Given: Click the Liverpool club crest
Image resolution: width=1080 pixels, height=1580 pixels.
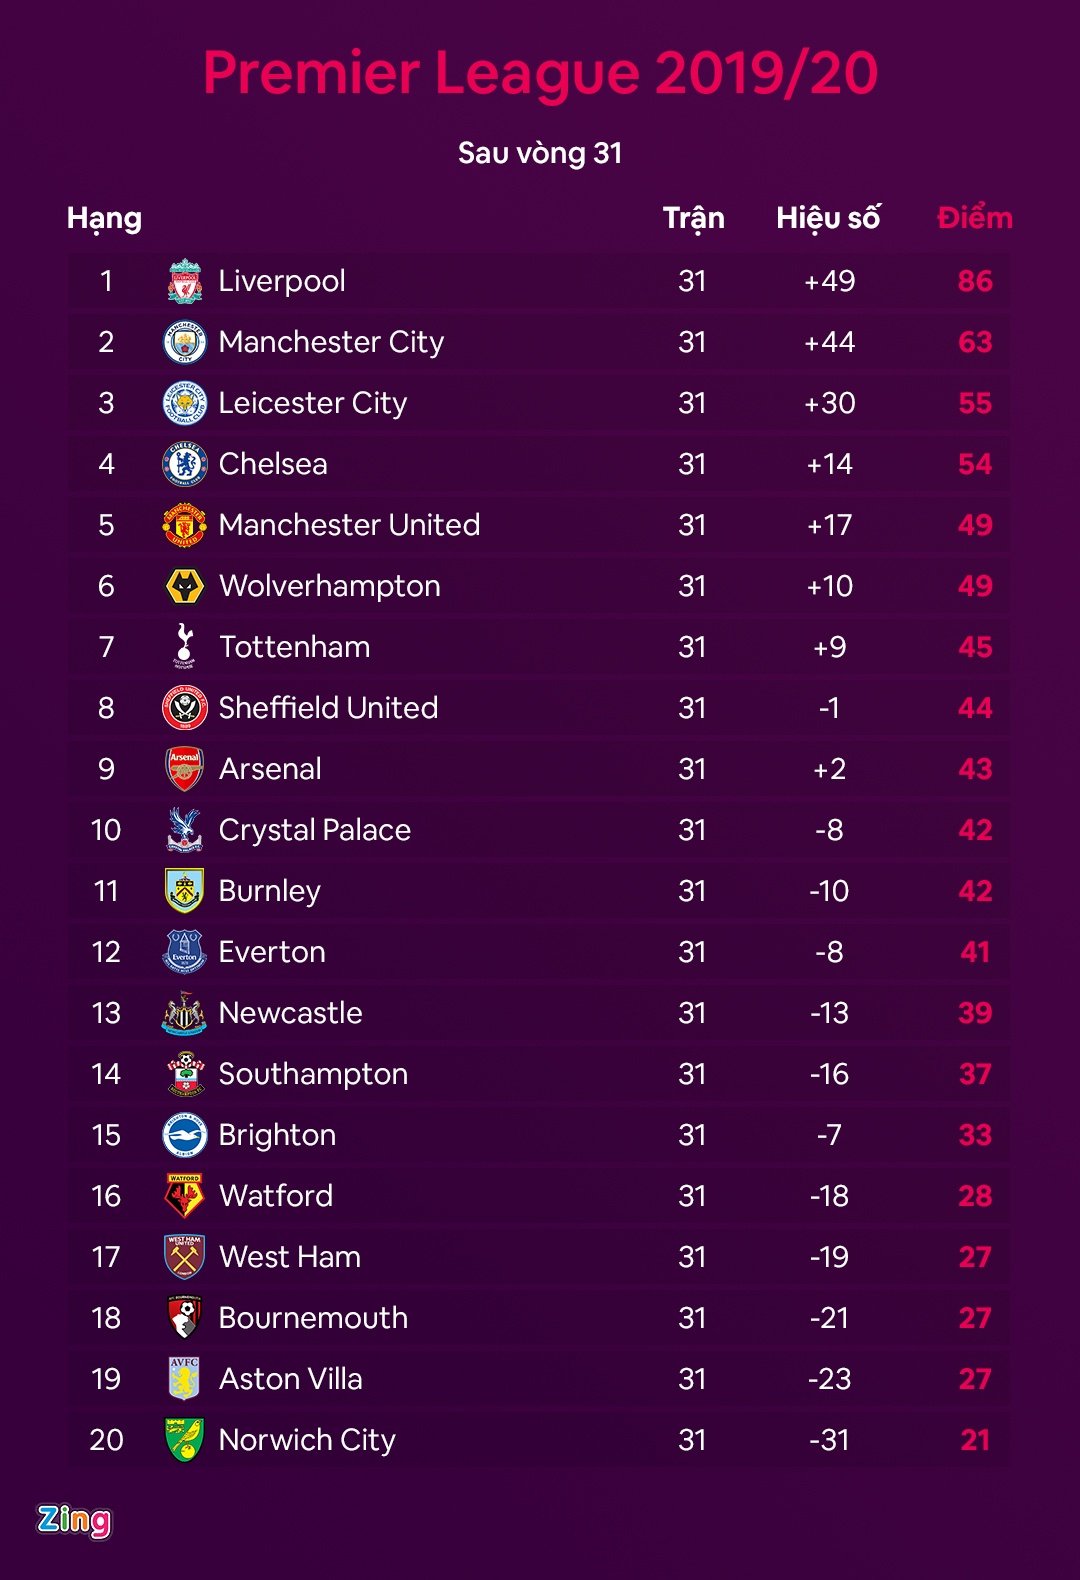Looking at the screenshot, I should tap(185, 281).
